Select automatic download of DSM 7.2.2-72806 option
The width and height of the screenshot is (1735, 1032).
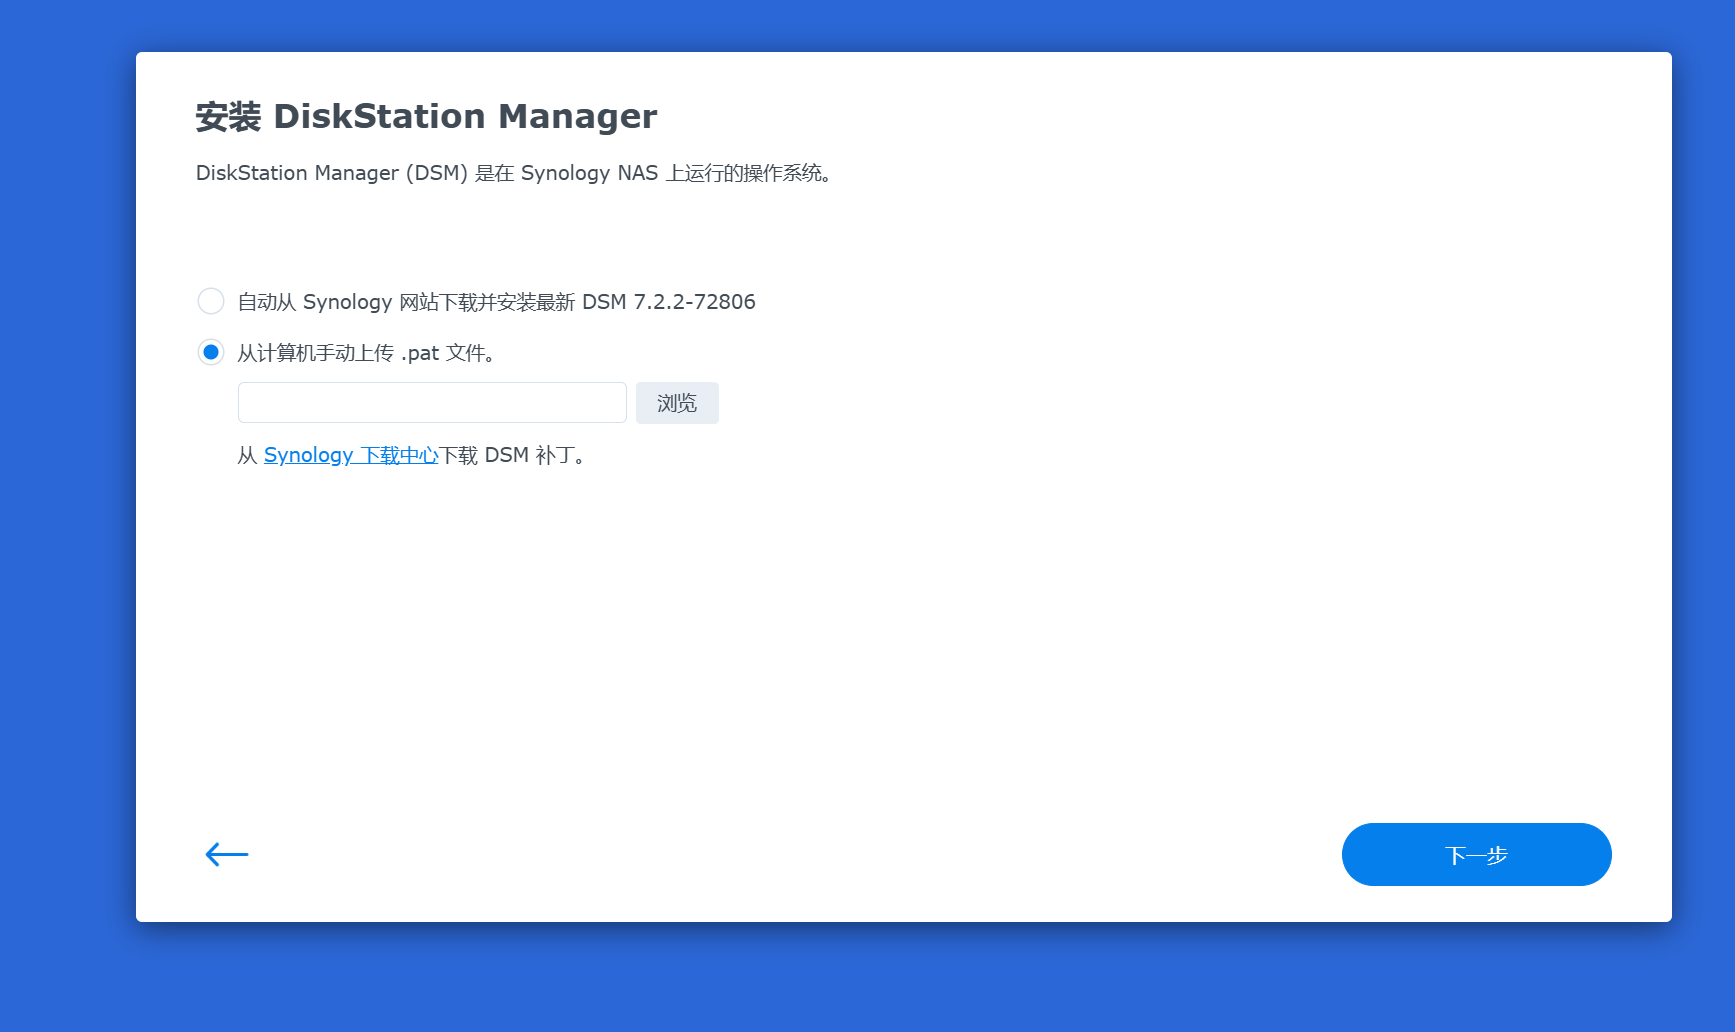(x=211, y=301)
